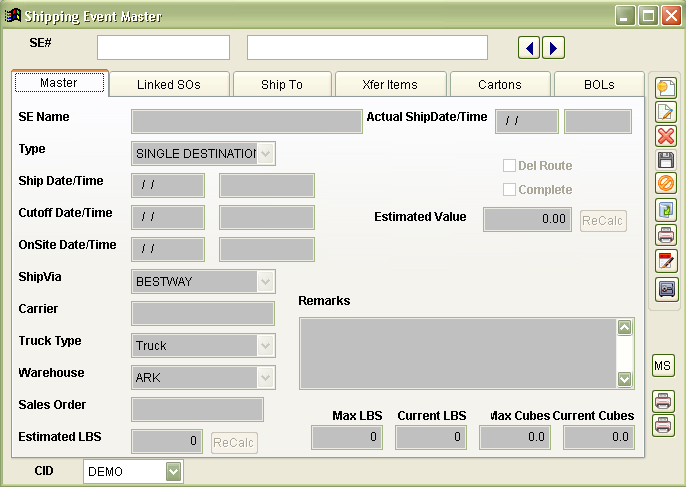The height and width of the screenshot is (487, 686).
Task: Click the Edit record pencil icon
Action: coord(666,112)
